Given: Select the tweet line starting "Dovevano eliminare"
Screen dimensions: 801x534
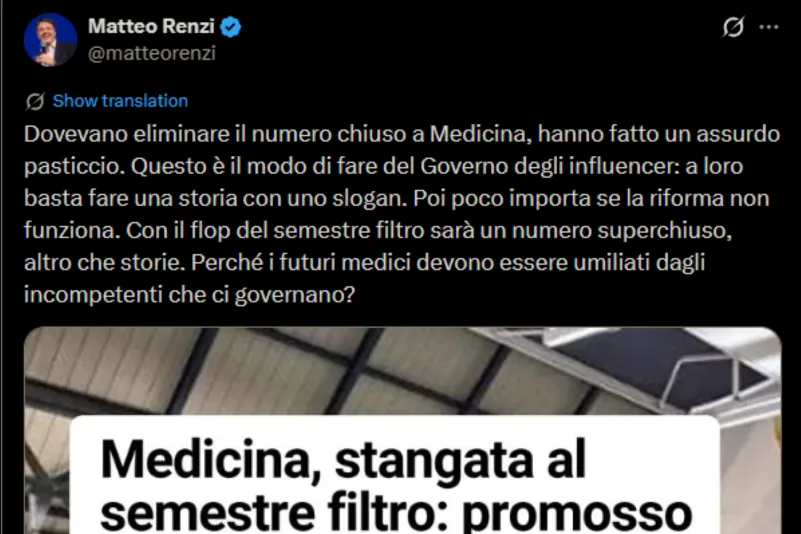Looking at the screenshot, I should coord(402,134).
